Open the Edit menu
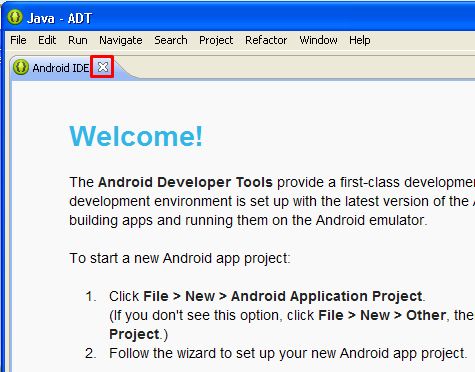The image size is (475, 372). click(x=47, y=40)
